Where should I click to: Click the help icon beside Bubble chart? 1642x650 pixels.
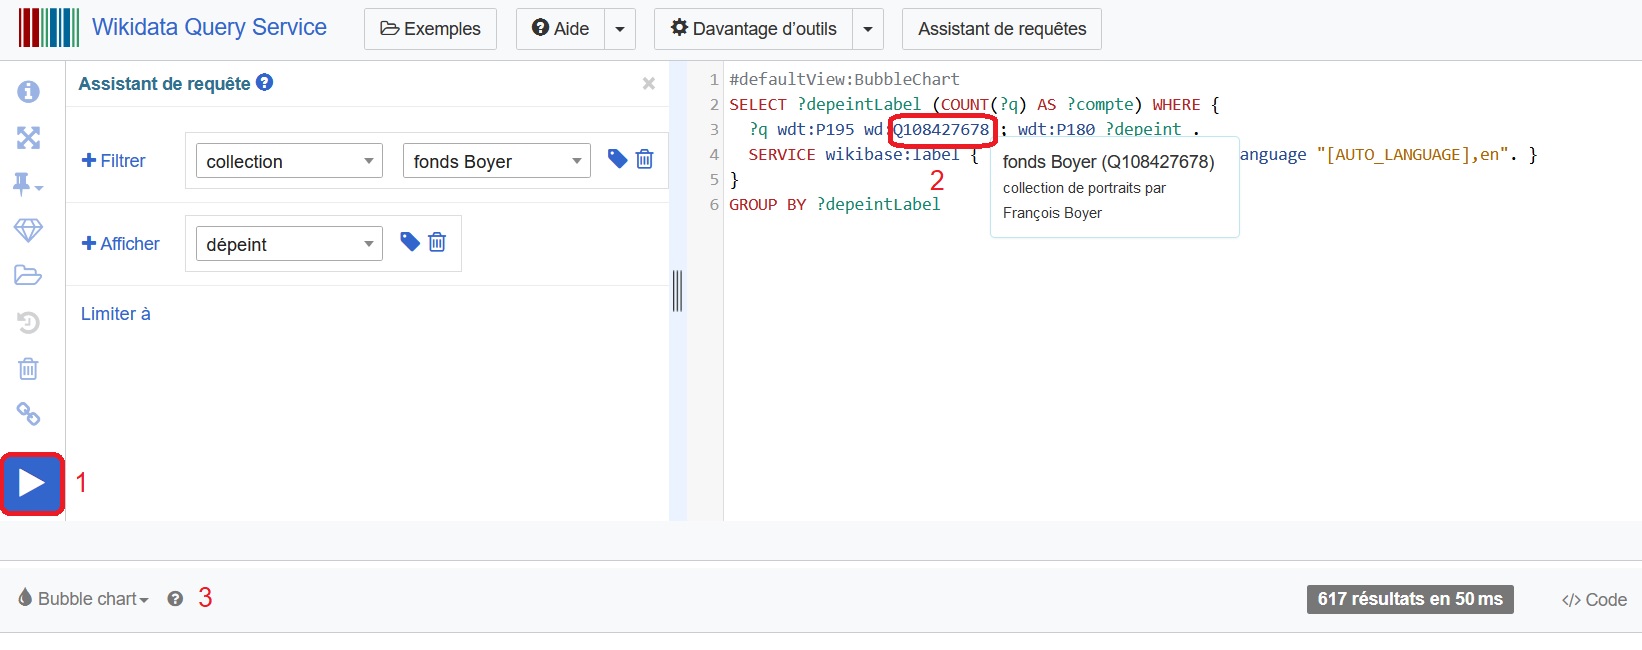pos(175,599)
